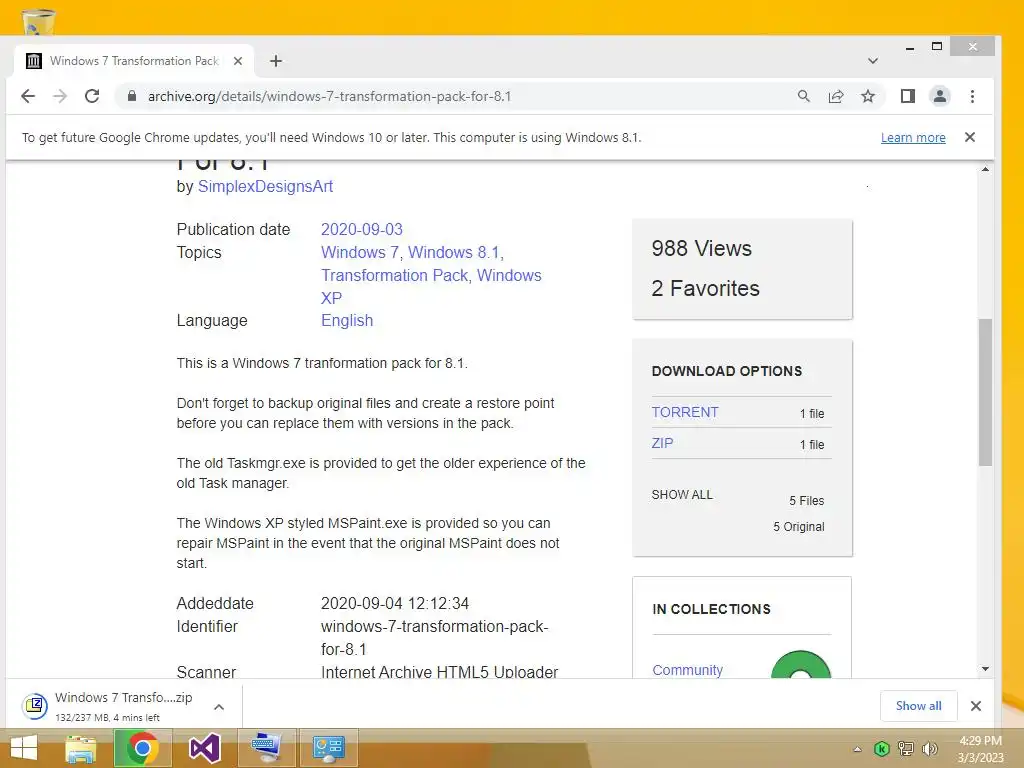Image resolution: width=1024 pixels, height=768 pixels.
Task: Open the Chrome three-dot menu
Action: pyautogui.click(x=972, y=96)
